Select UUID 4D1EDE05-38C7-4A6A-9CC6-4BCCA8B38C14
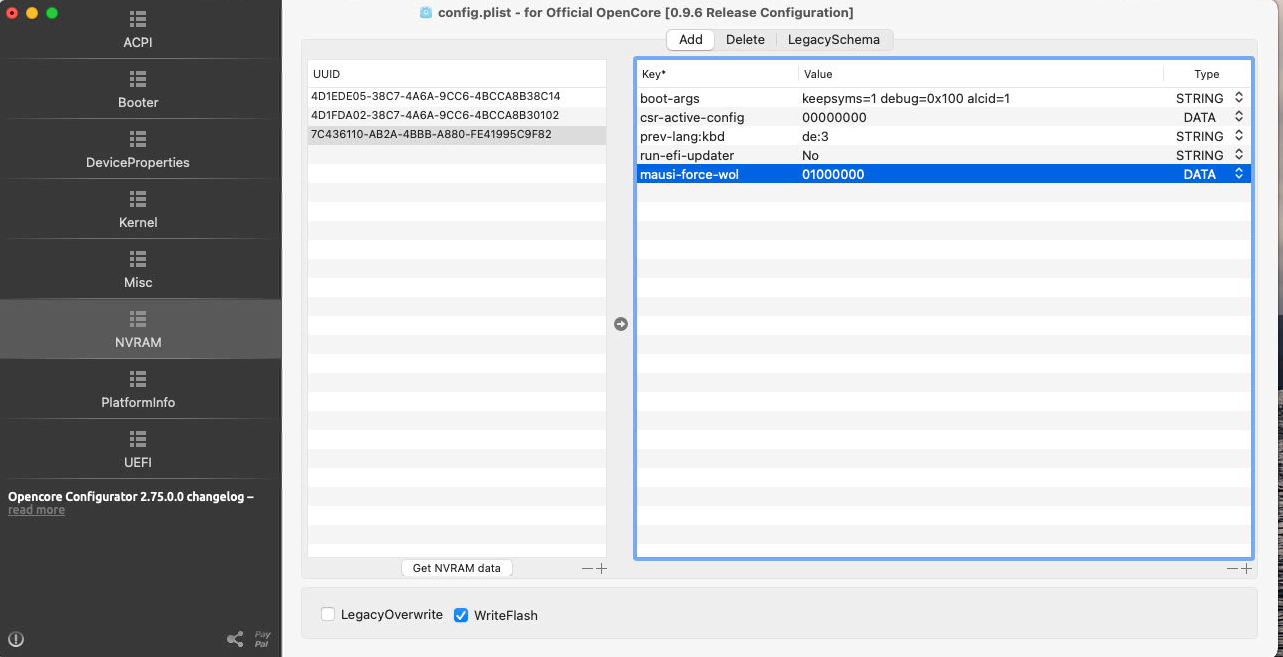1283x657 pixels. point(457,97)
